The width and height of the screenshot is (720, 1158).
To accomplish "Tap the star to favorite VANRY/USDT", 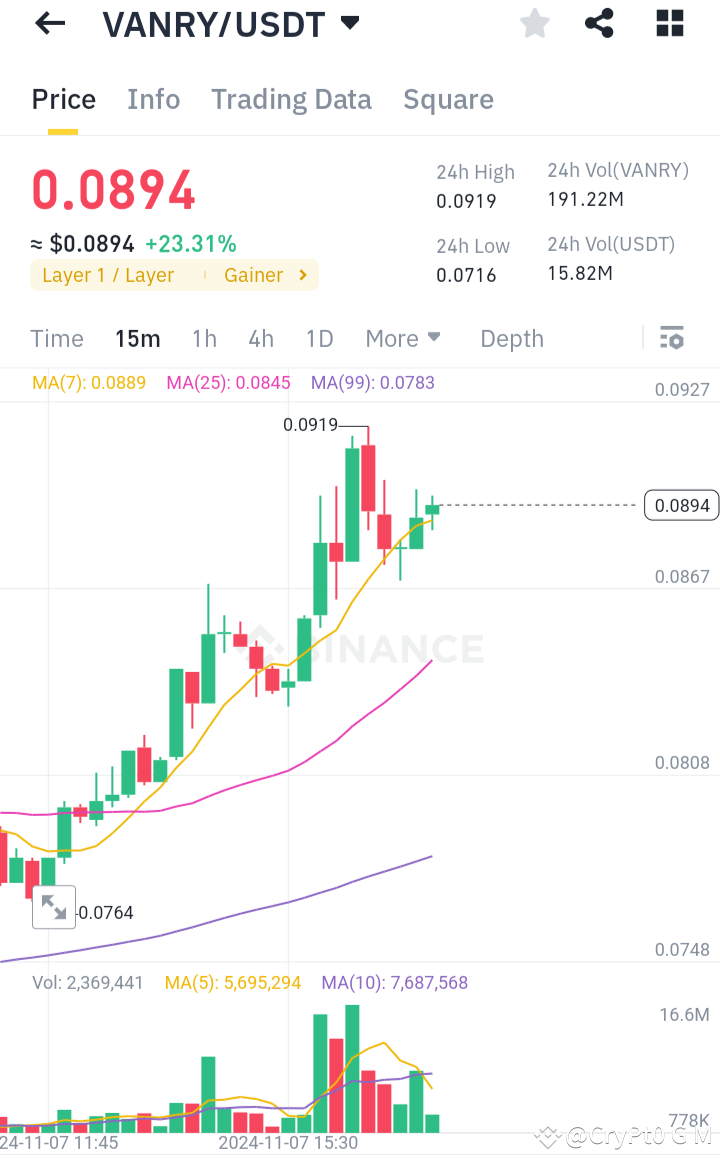I will (x=534, y=23).
